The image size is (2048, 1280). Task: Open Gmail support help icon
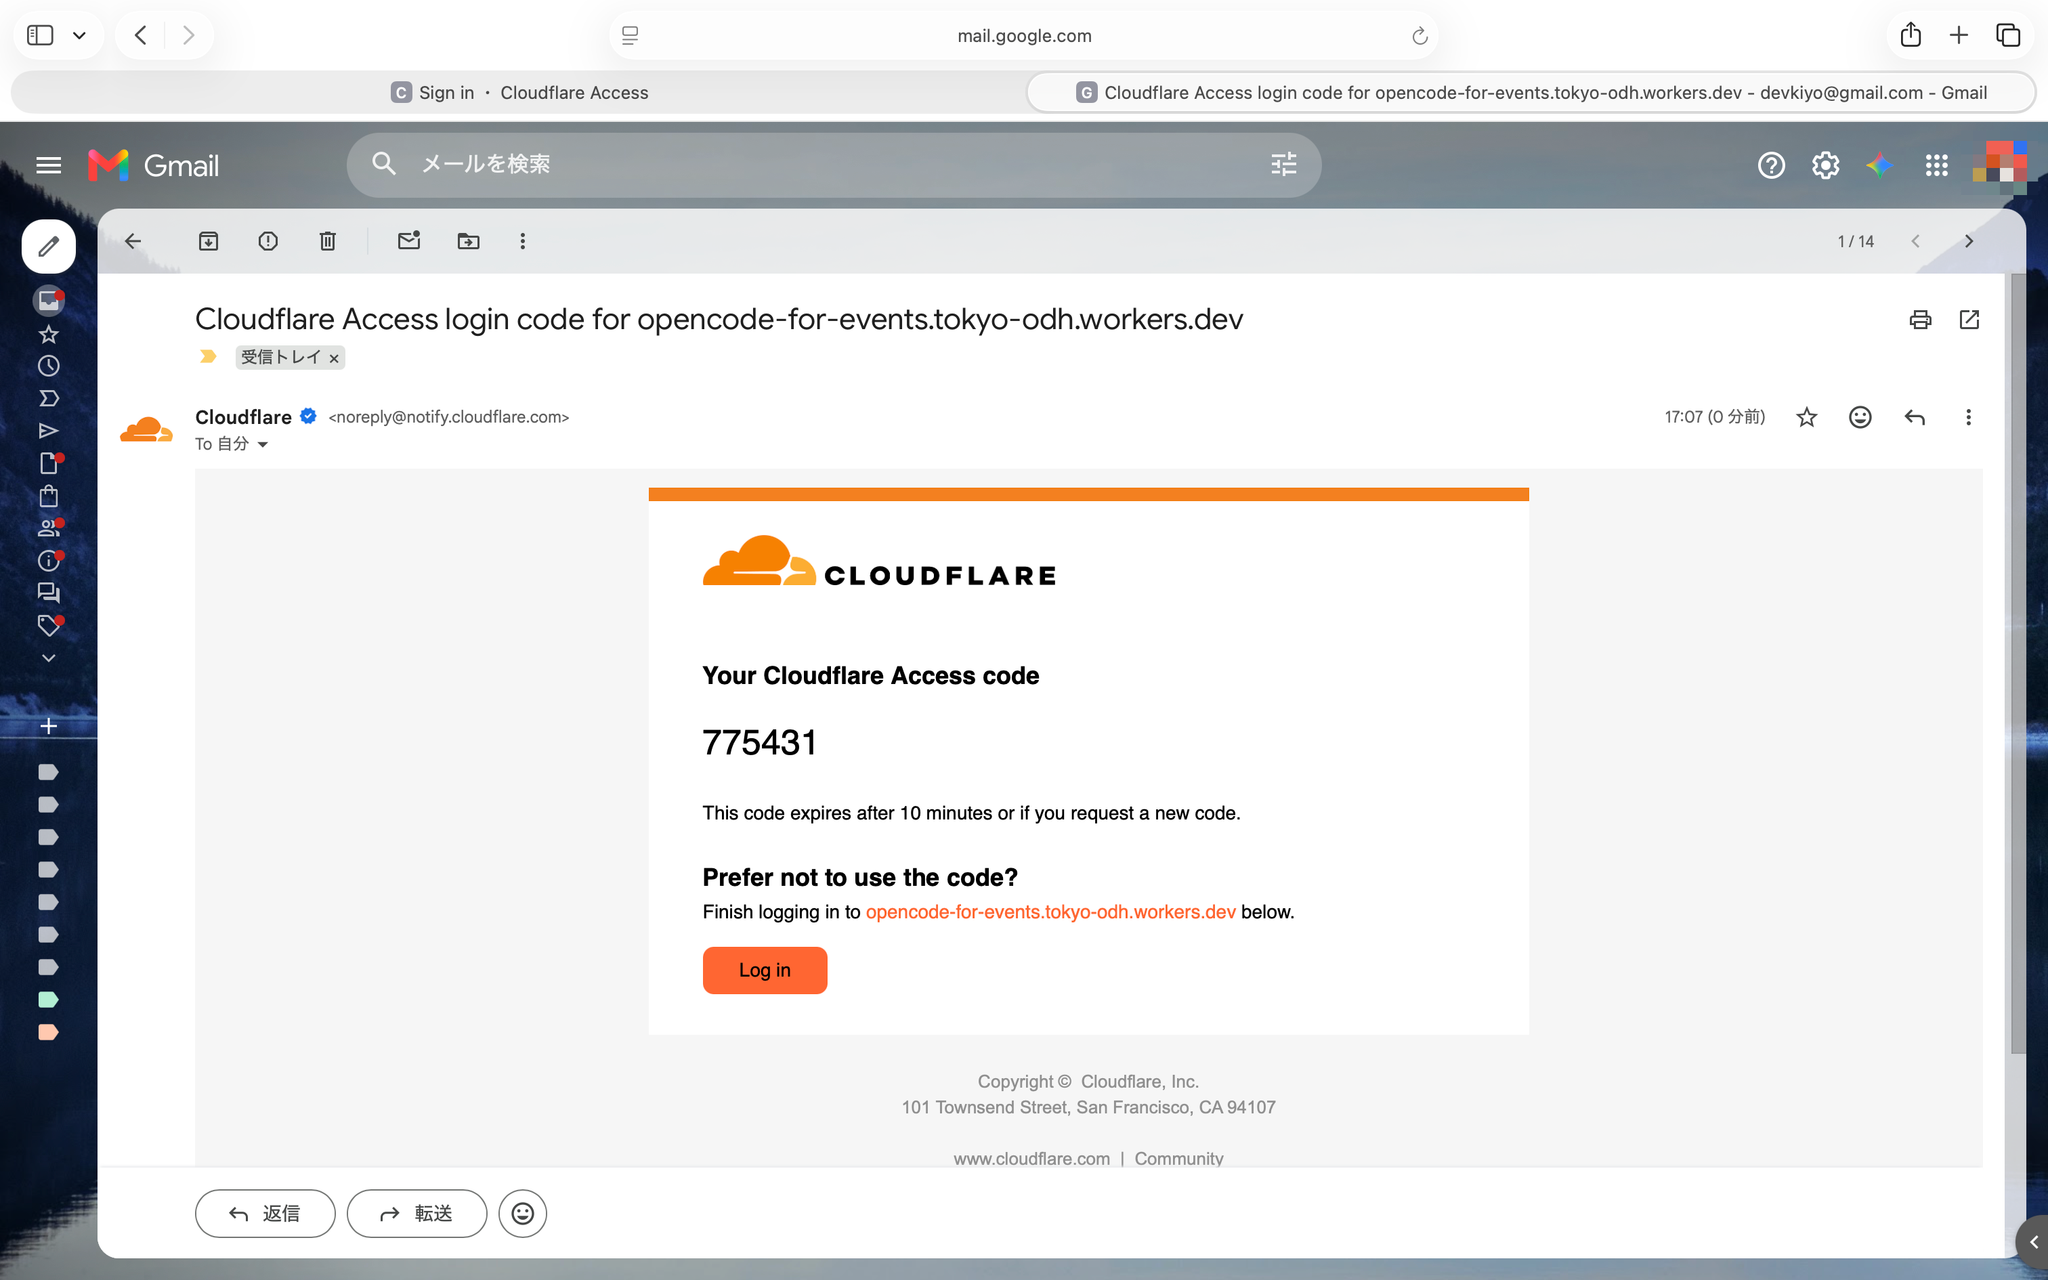click(1771, 165)
